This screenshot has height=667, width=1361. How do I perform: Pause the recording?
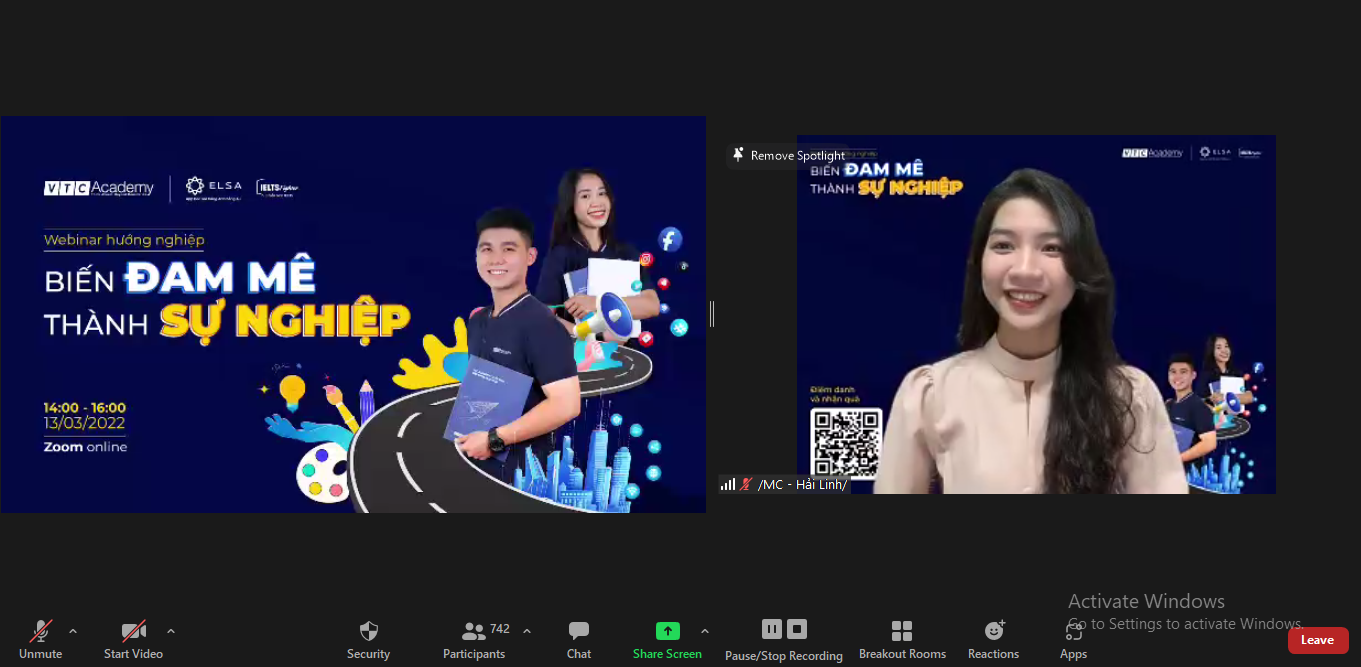pos(771,629)
